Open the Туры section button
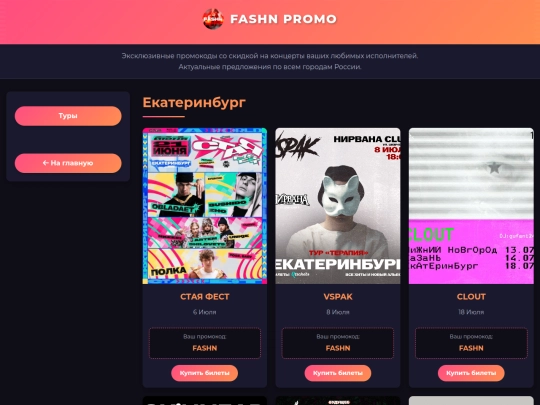The width and height of the screenshot is (540, 405). [68, 116]
